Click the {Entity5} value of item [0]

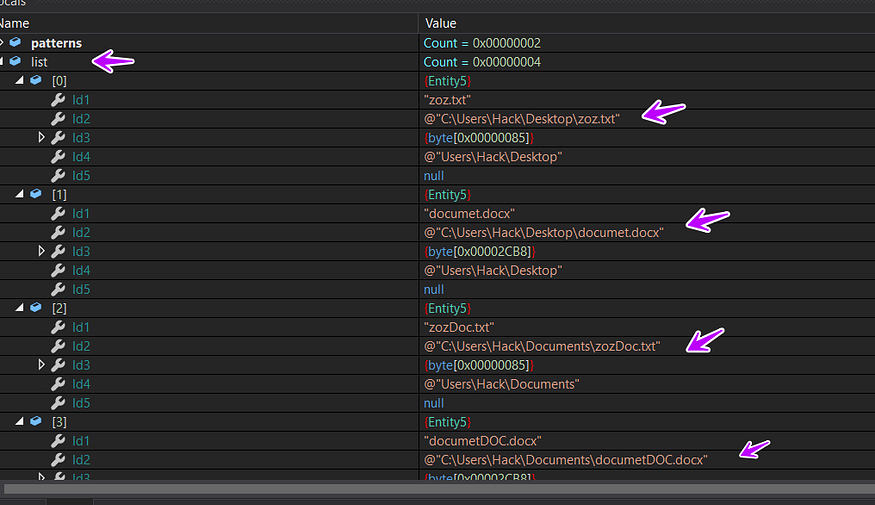click(448, 81)
